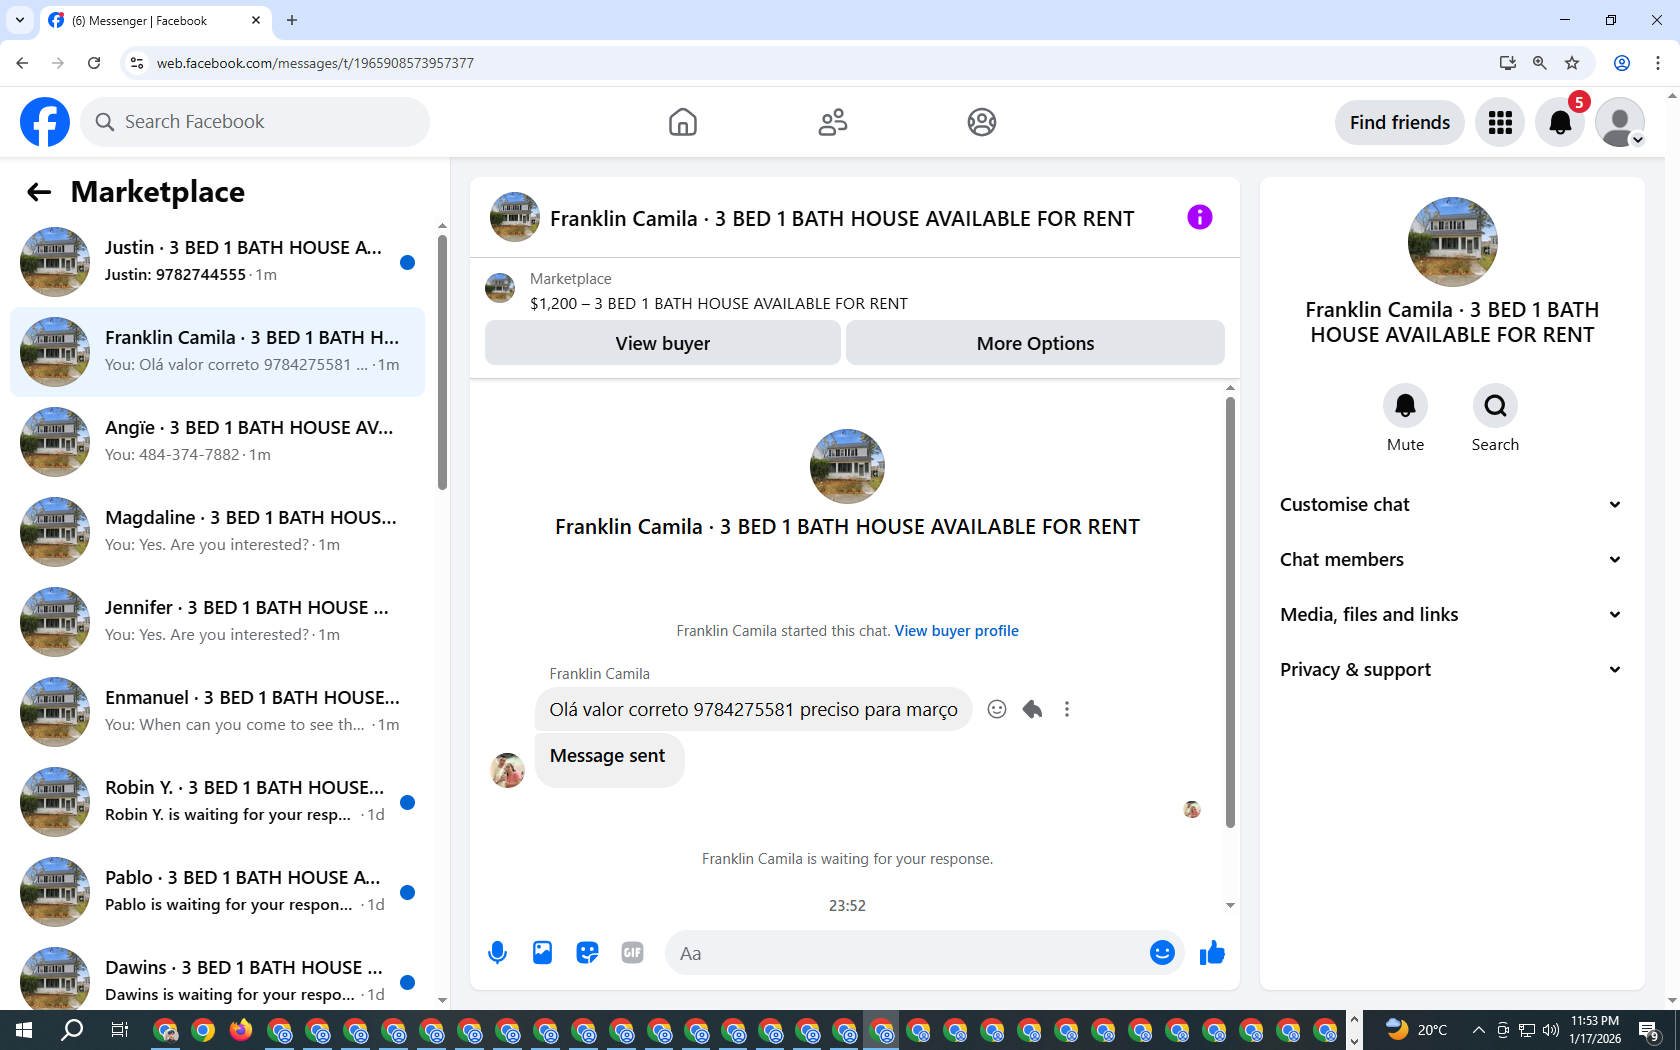Viewport: 1680px width, 1050px height.
Task: Open Angïe's conversation in the list
Action: click(x=217, y=442)
